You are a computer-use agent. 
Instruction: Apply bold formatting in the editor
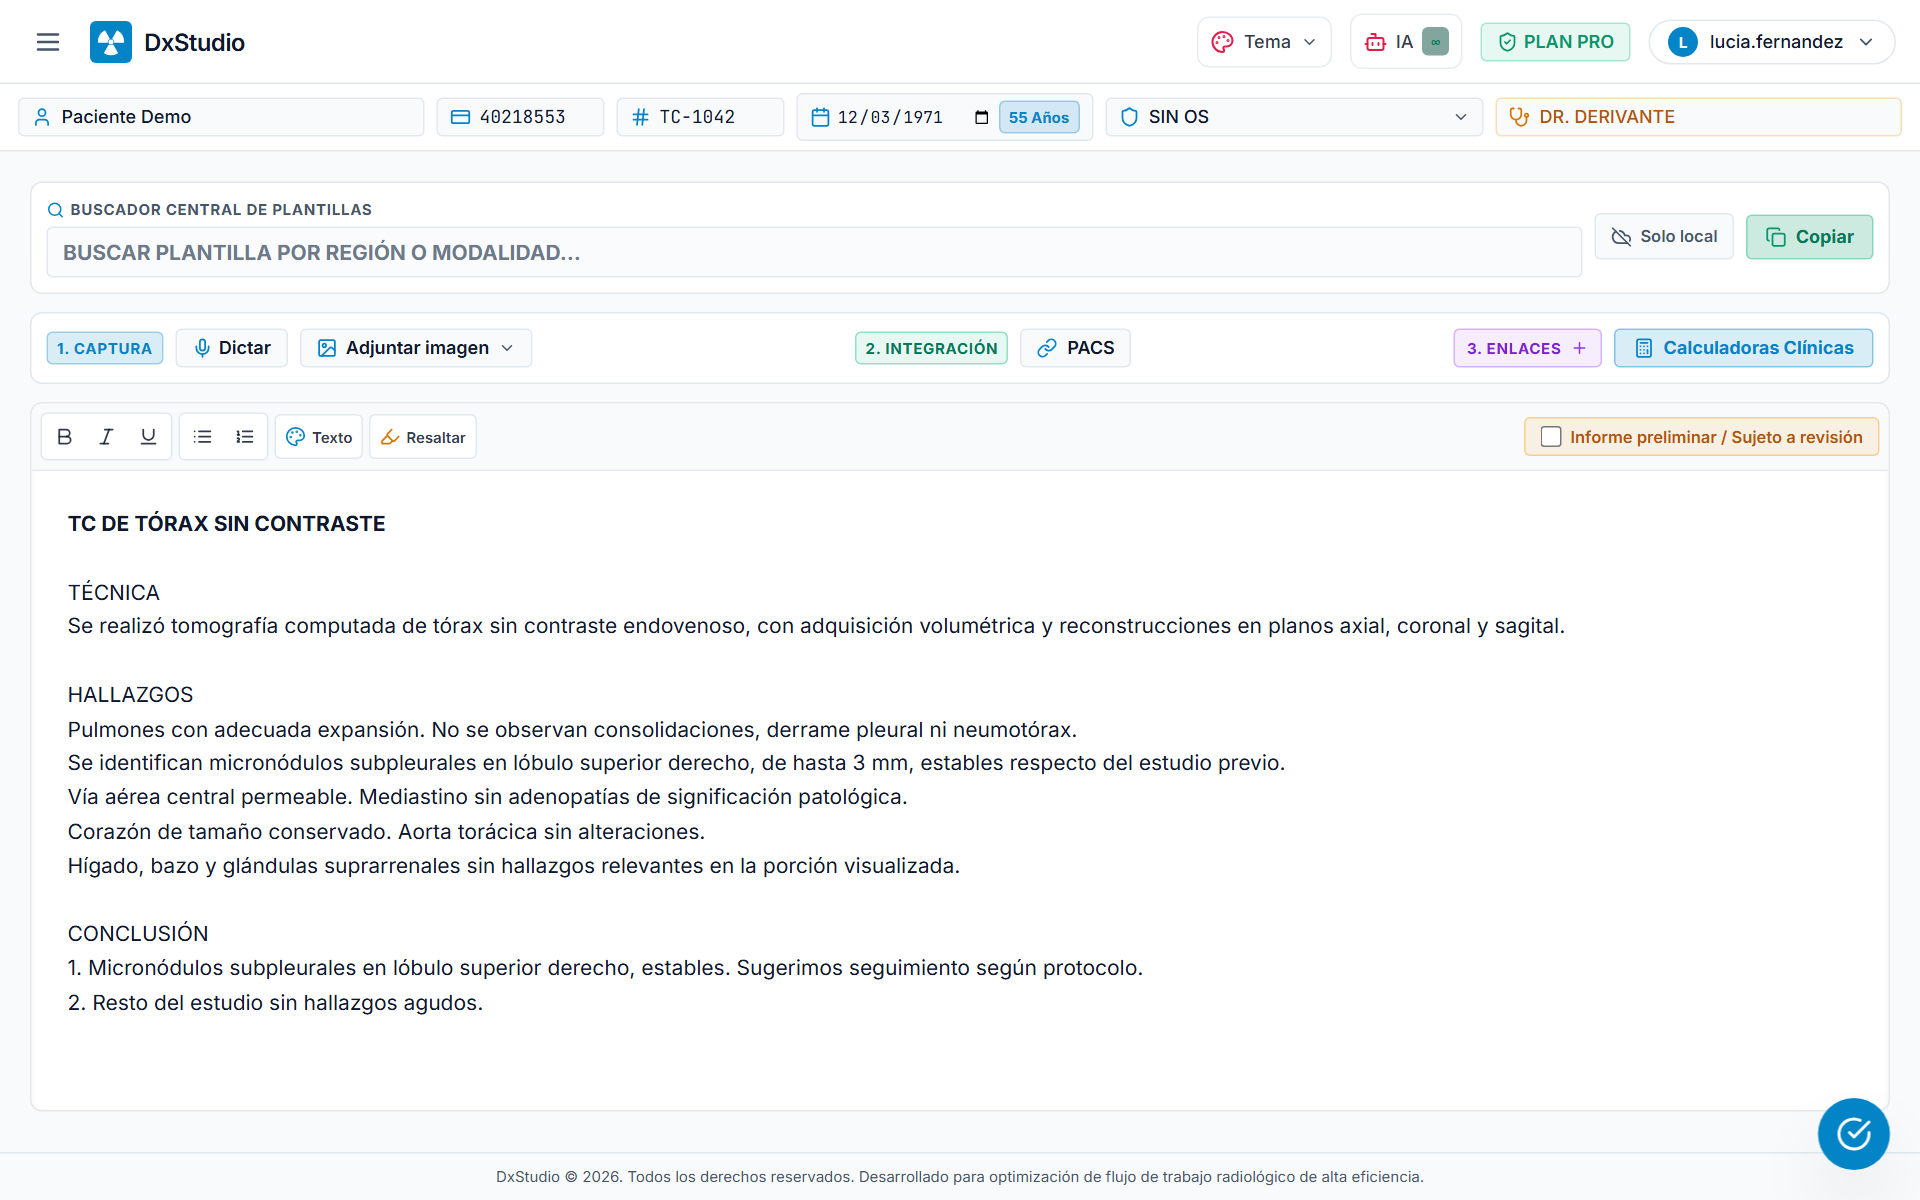pos(64,437)
